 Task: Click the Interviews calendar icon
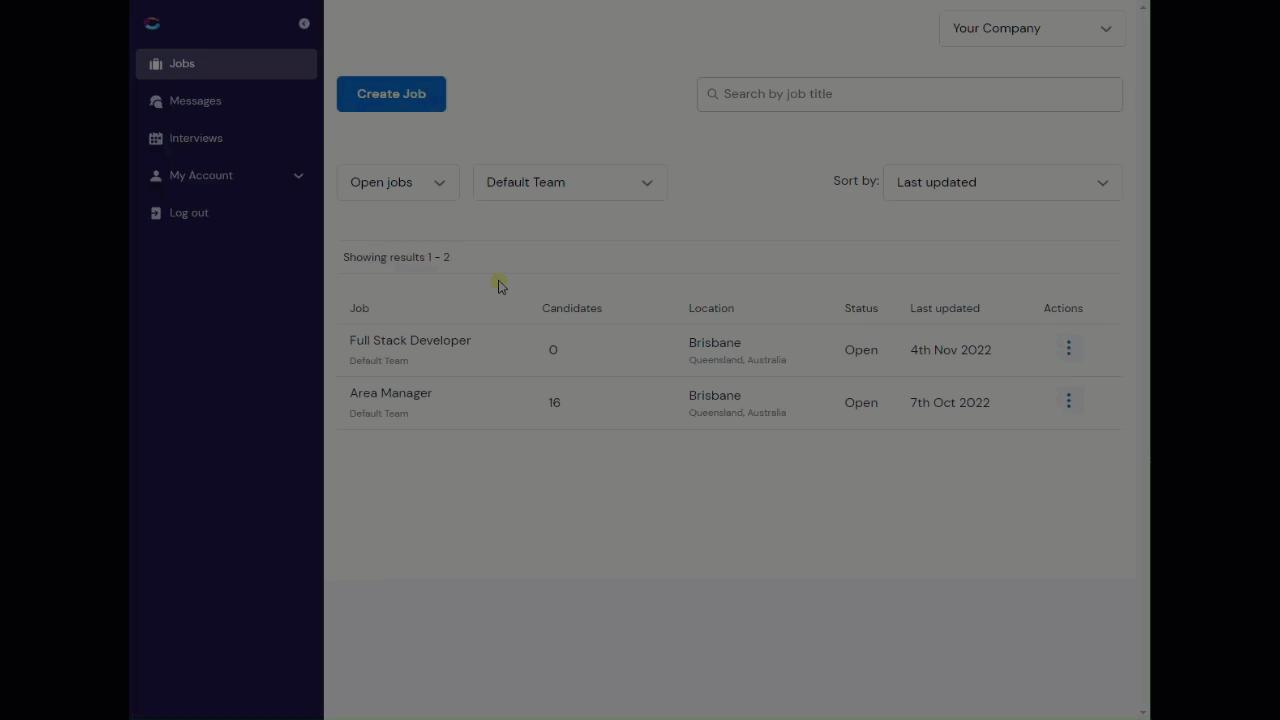[156, 138]
